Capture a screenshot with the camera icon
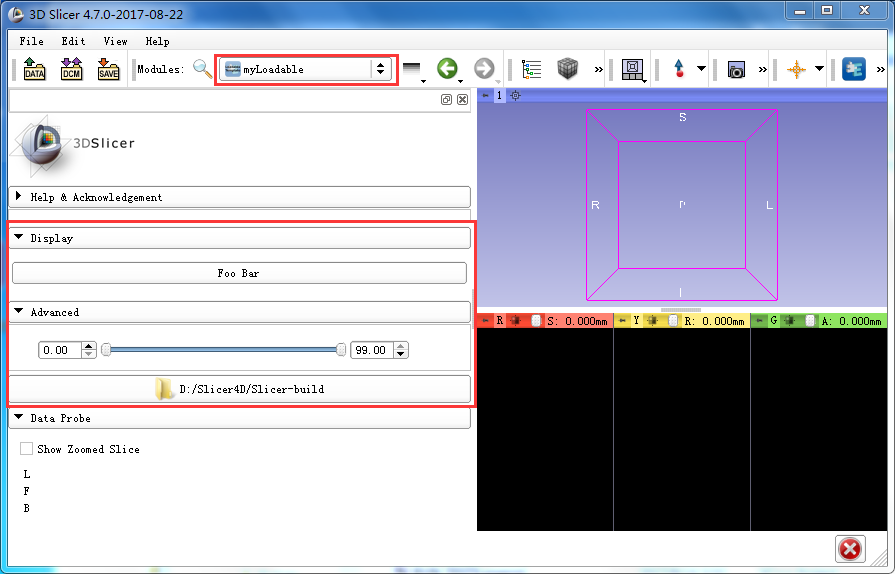This screenshot has height=574, width=895. 736,70
